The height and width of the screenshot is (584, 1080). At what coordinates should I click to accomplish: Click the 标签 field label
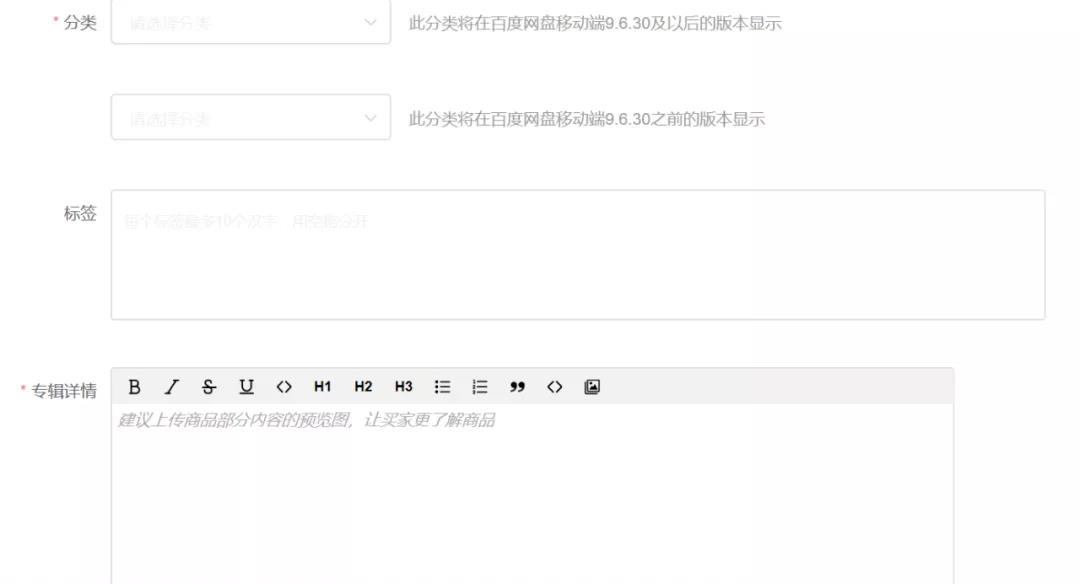coord(80,213)
